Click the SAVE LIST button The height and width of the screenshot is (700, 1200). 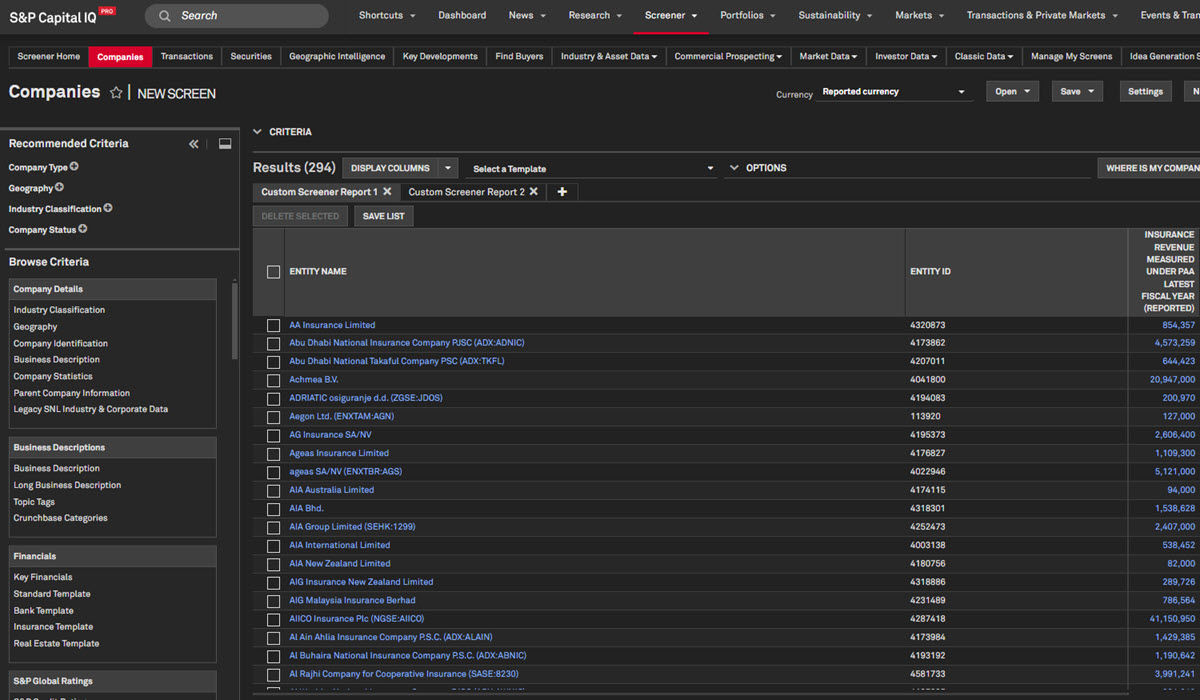[384, 216]
